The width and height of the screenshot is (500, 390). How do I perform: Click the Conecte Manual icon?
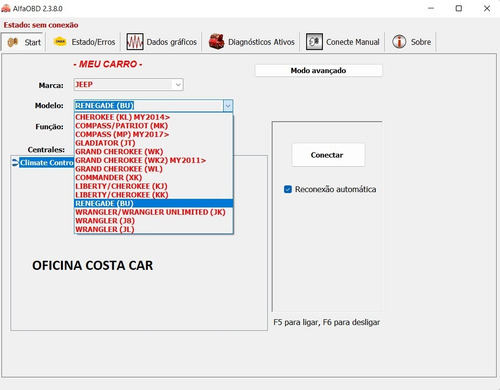click(x=314, y=42)
